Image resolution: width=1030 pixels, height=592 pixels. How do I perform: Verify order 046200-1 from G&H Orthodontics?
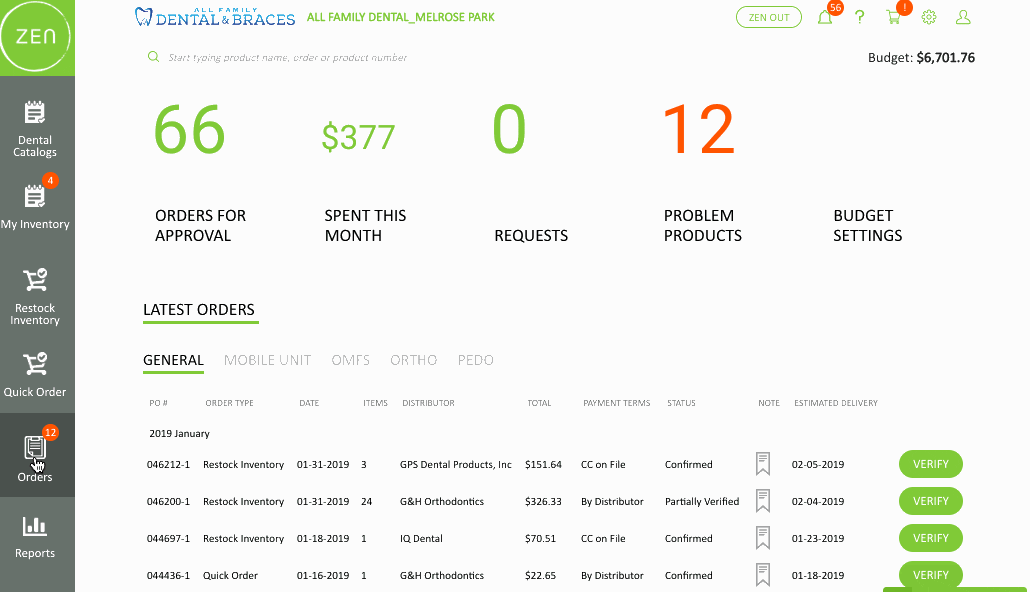click(930, 501)
